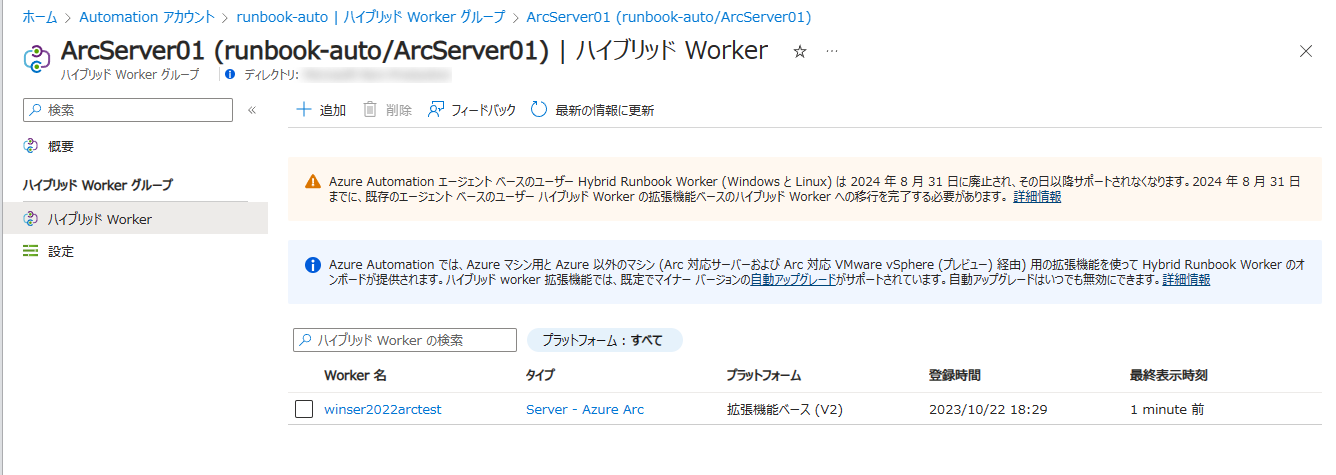Click the ホーム breadcrumb link
This screenshot has height=475, width=1336.
pyautogui.click(x=39, y=17)
